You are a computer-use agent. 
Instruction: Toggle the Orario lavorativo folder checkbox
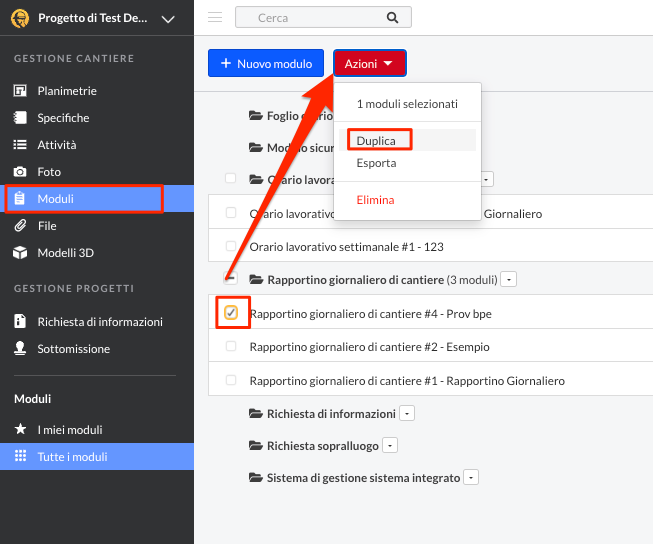[x=230, y=178]
